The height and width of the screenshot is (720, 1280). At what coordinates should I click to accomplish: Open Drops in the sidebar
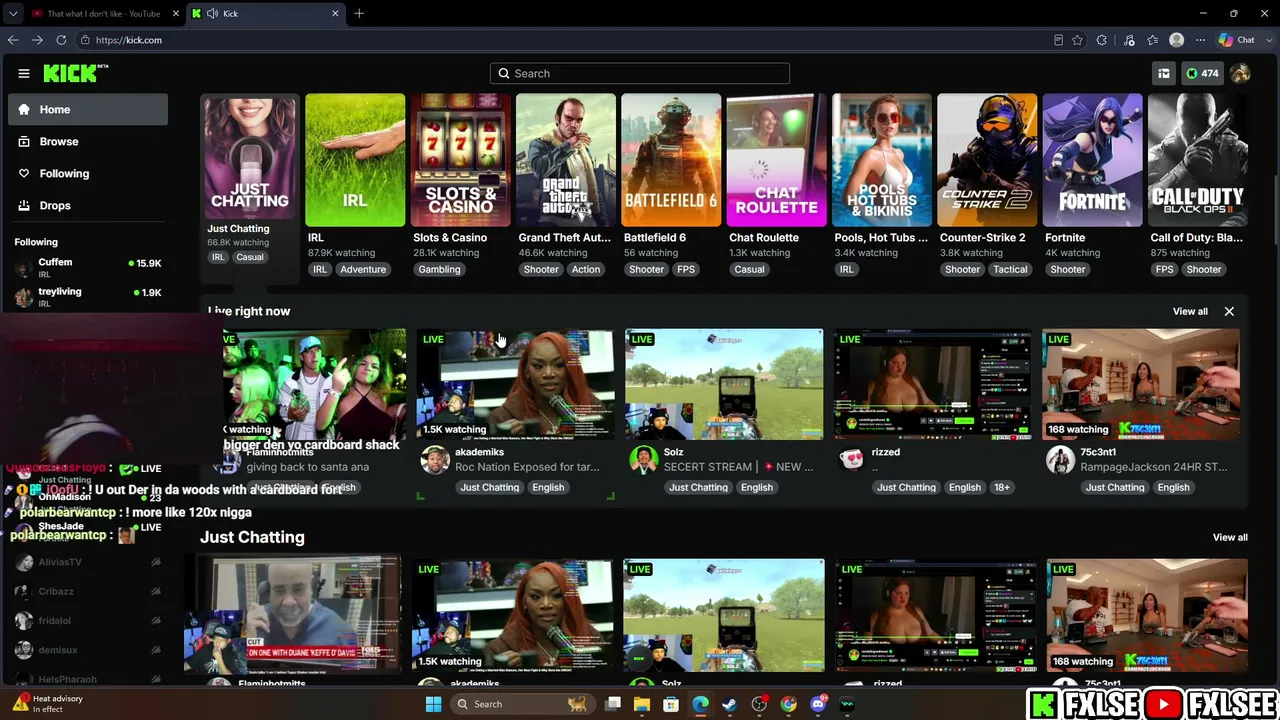click(x=88, y=205)
